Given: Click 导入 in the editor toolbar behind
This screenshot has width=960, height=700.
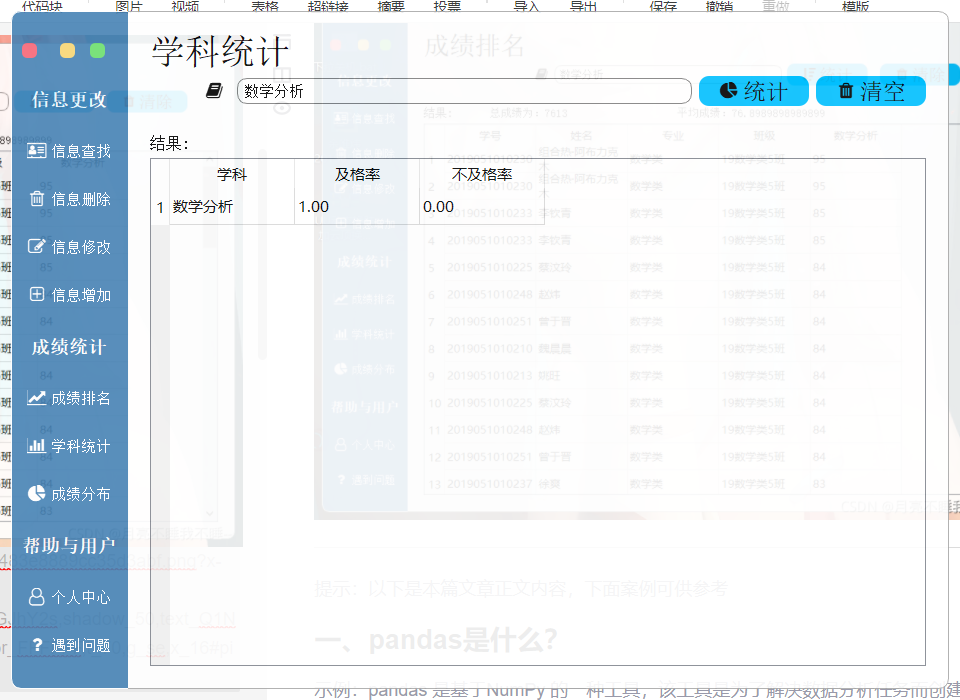Looking at the screenshot, I should [527, 6].
